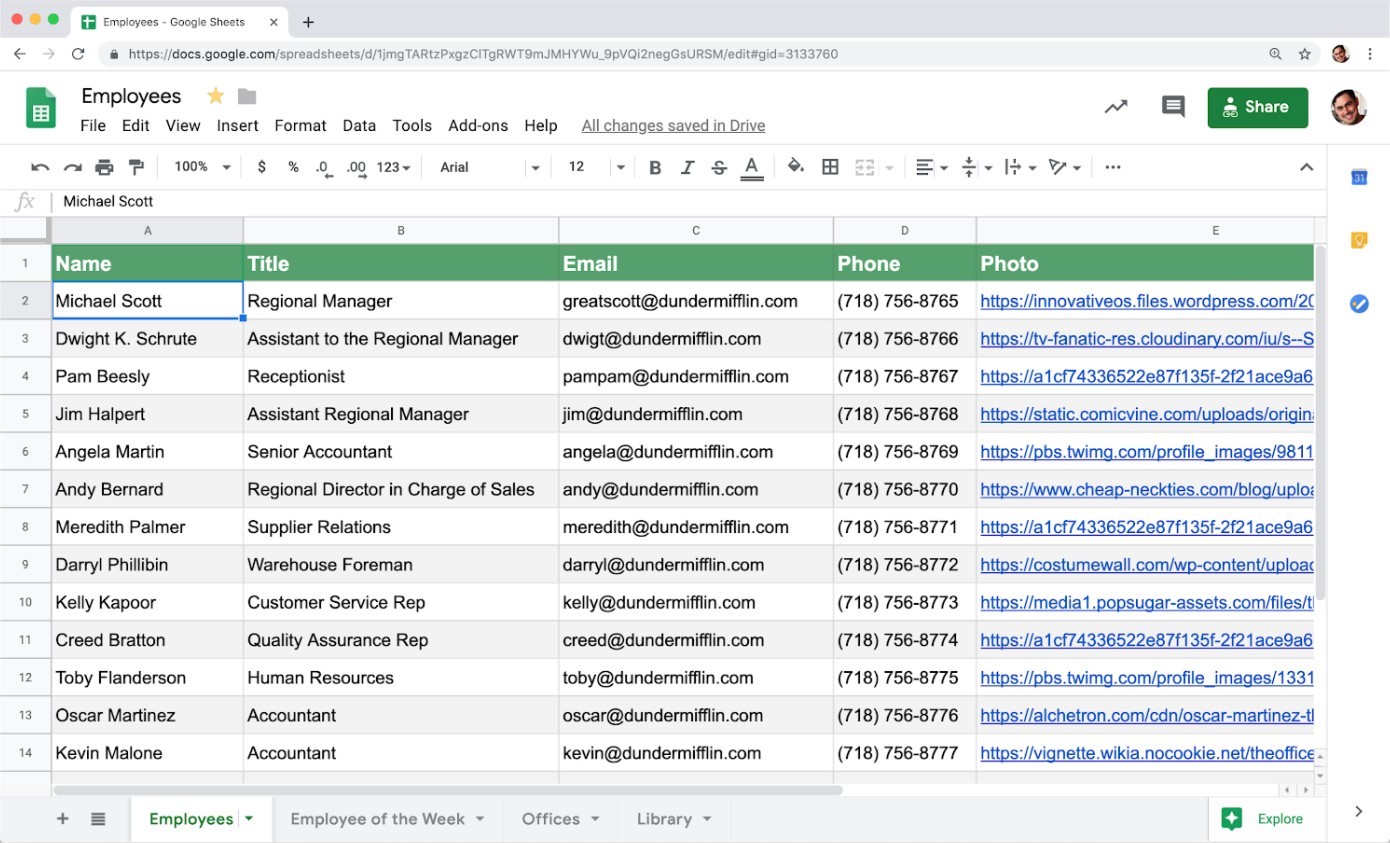Toggle bold formatting

655,167
